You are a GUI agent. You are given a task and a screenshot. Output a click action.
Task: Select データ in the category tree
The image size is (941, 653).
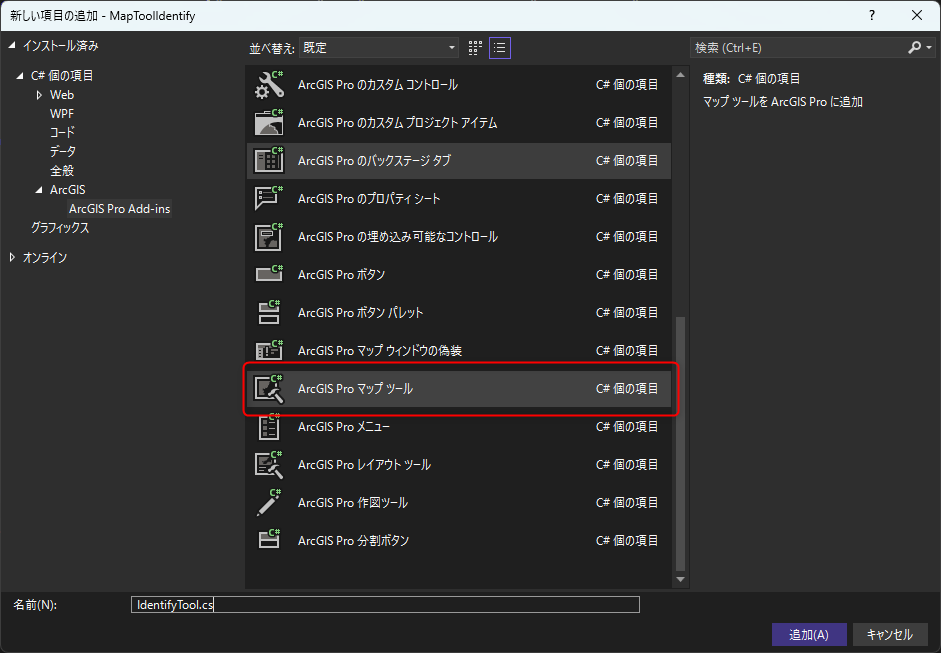62,151
